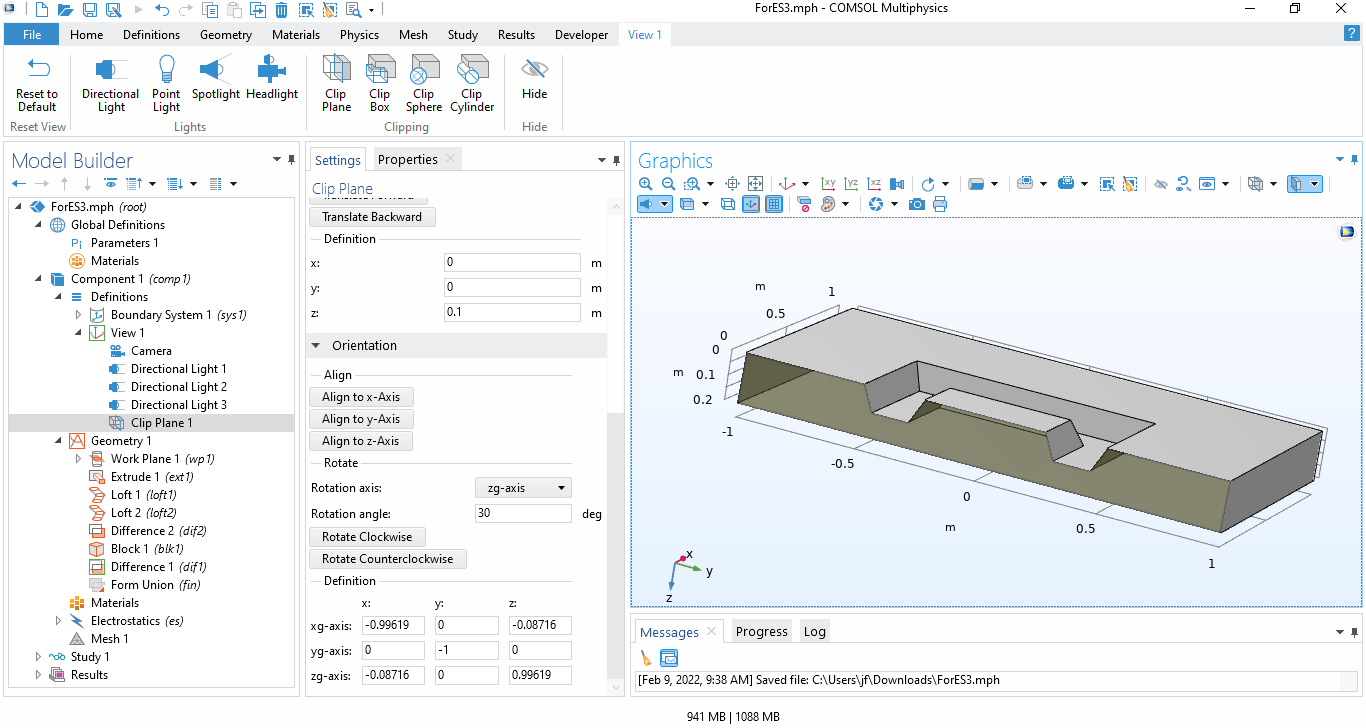
Task: Open the scene light color palette icon
Action: [828, 204]
